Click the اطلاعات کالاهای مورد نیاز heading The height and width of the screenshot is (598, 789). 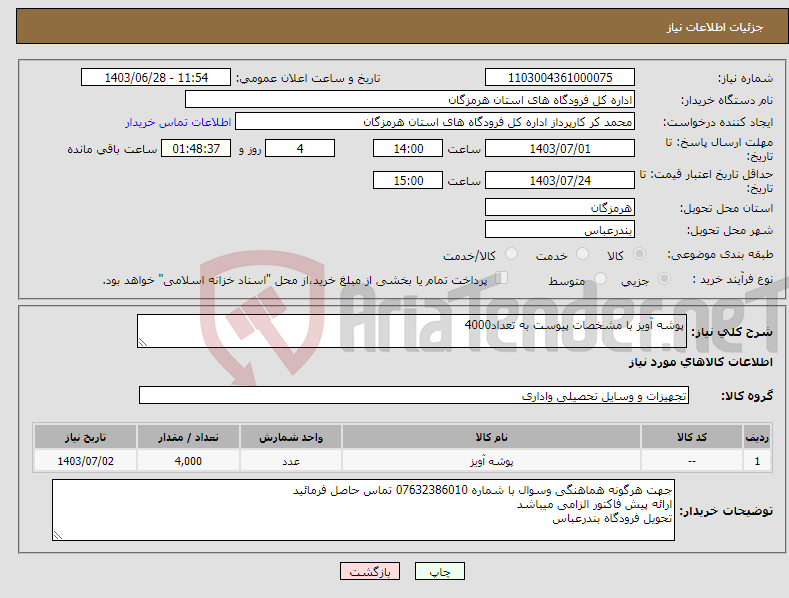(x=700, y=362)
